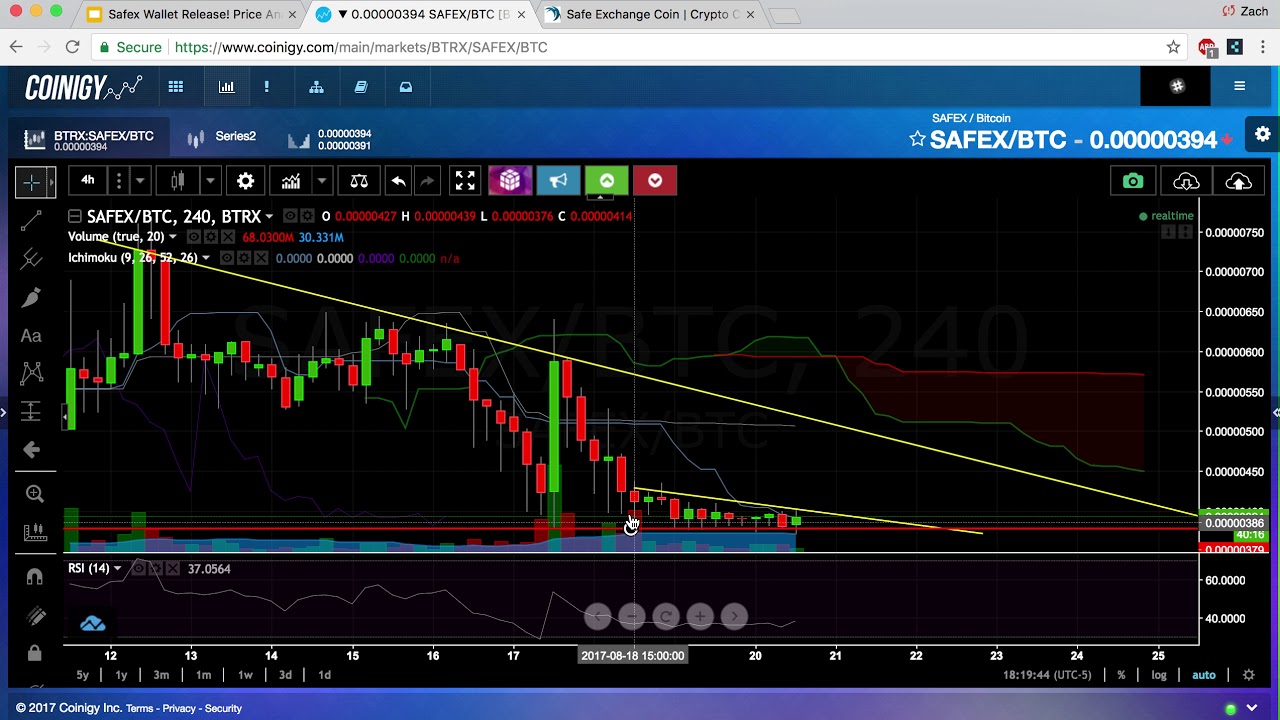Toggle visibility of RSI indicator
The width and height of the screenshot is (1280, 720).
pos(139,569)
